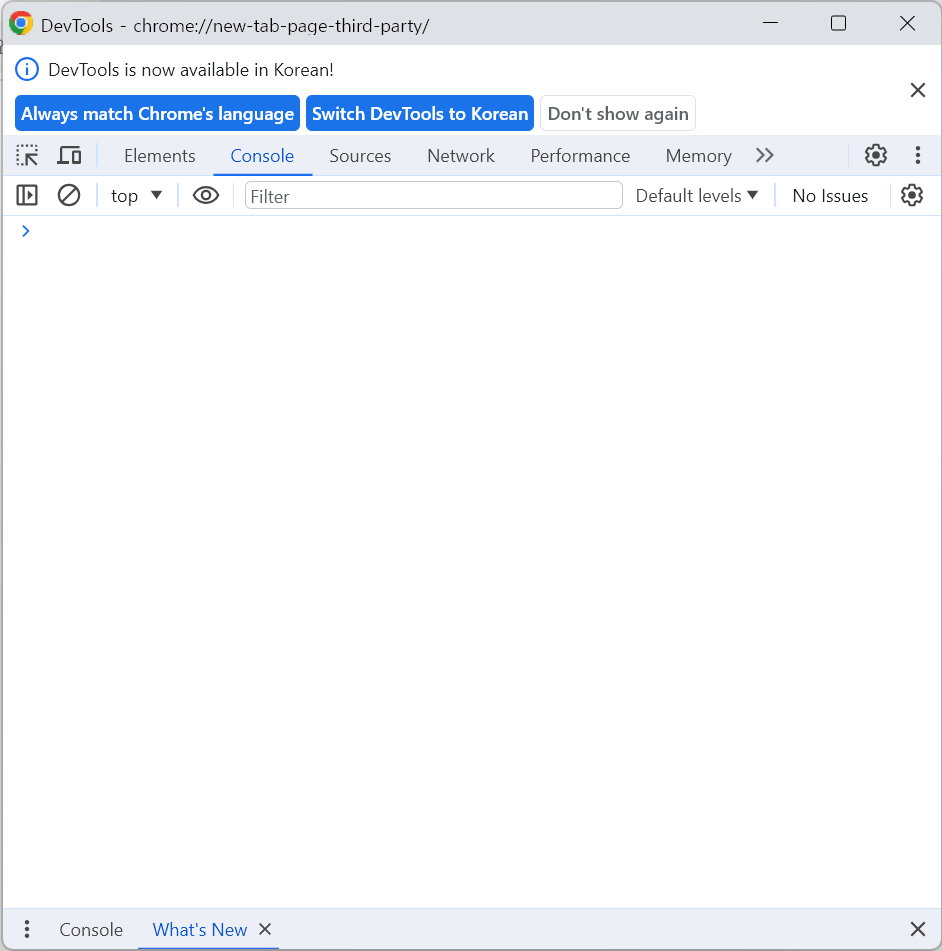Image resolution: width=942 pixels, height=951 pixels.
Task: Open the customize DevTools three-dot menu
Action: [x=917, y=155]
